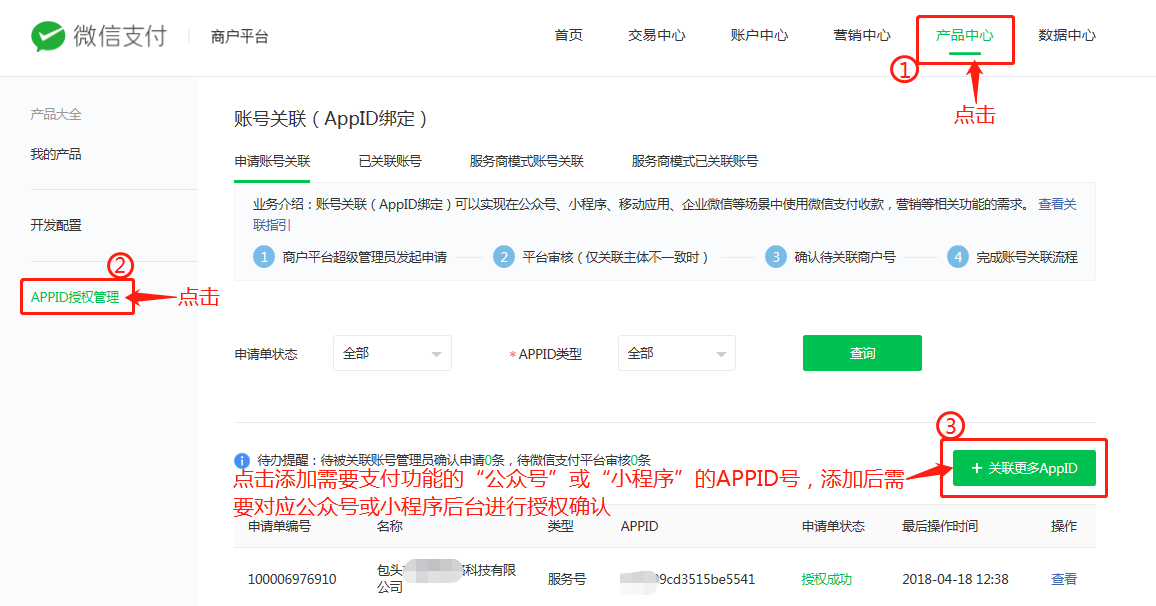Click the 申请单状态 column header

point(833,526)
